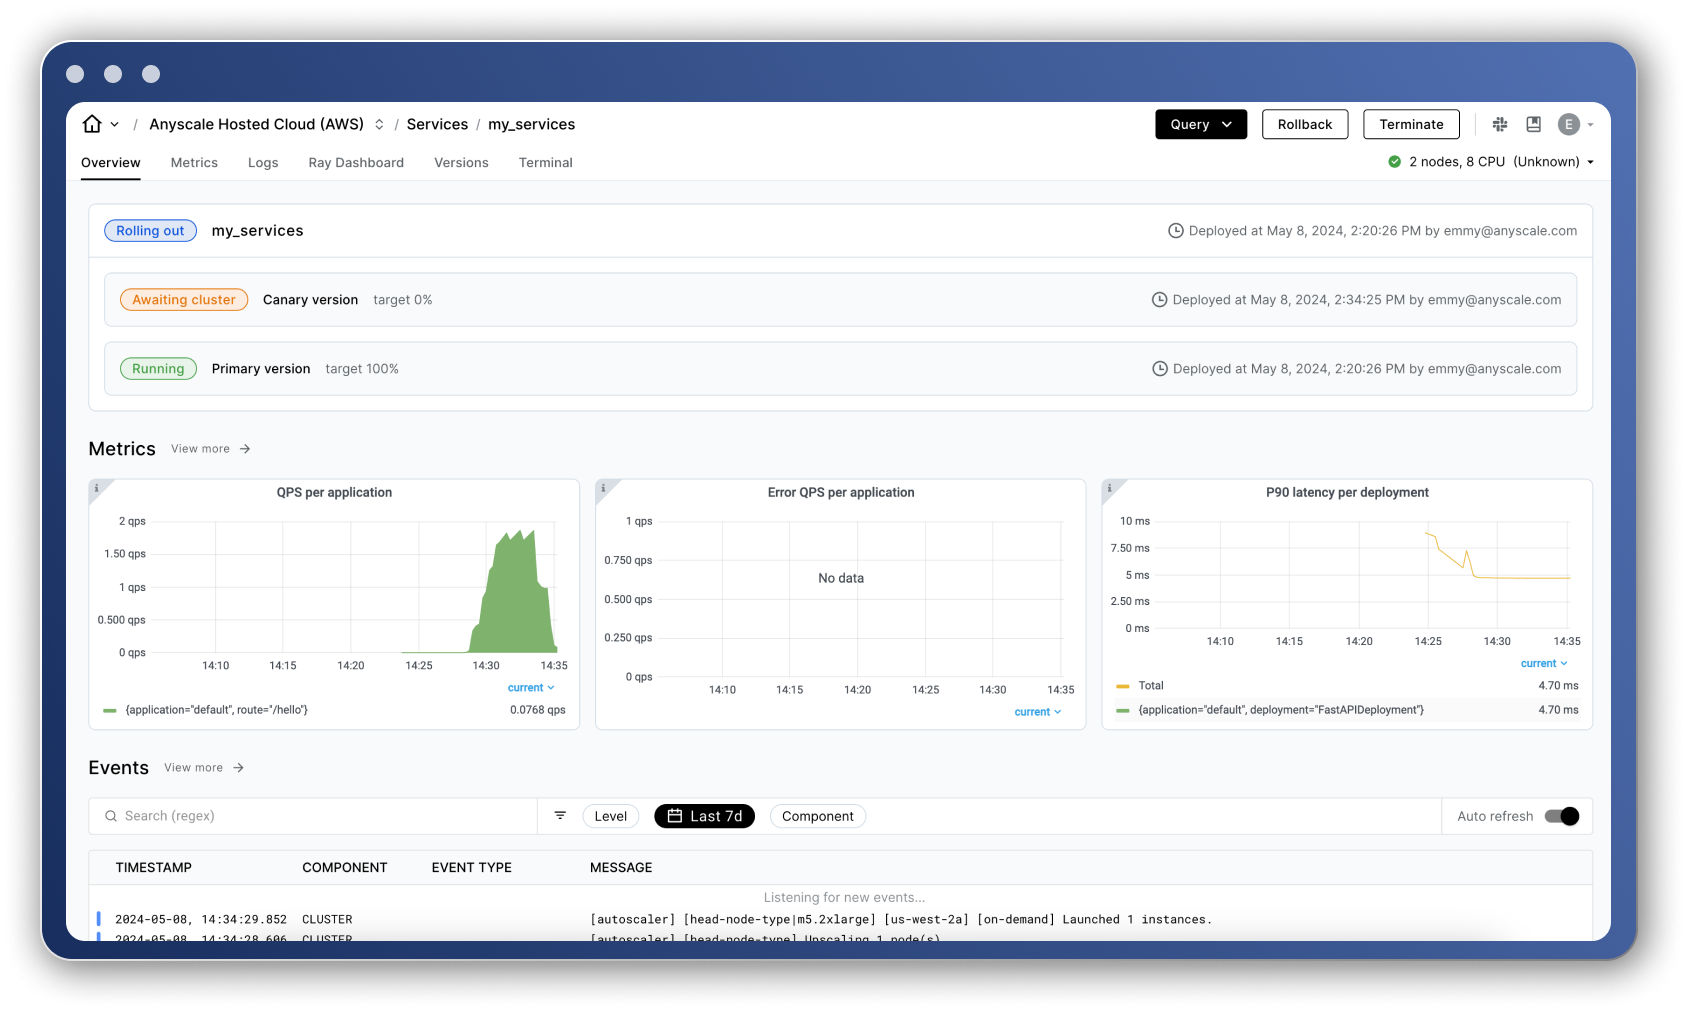Viewport: 1688px width, 1011px height.
Task: Focus the Search (regex) events field
Action: [313, 816]
